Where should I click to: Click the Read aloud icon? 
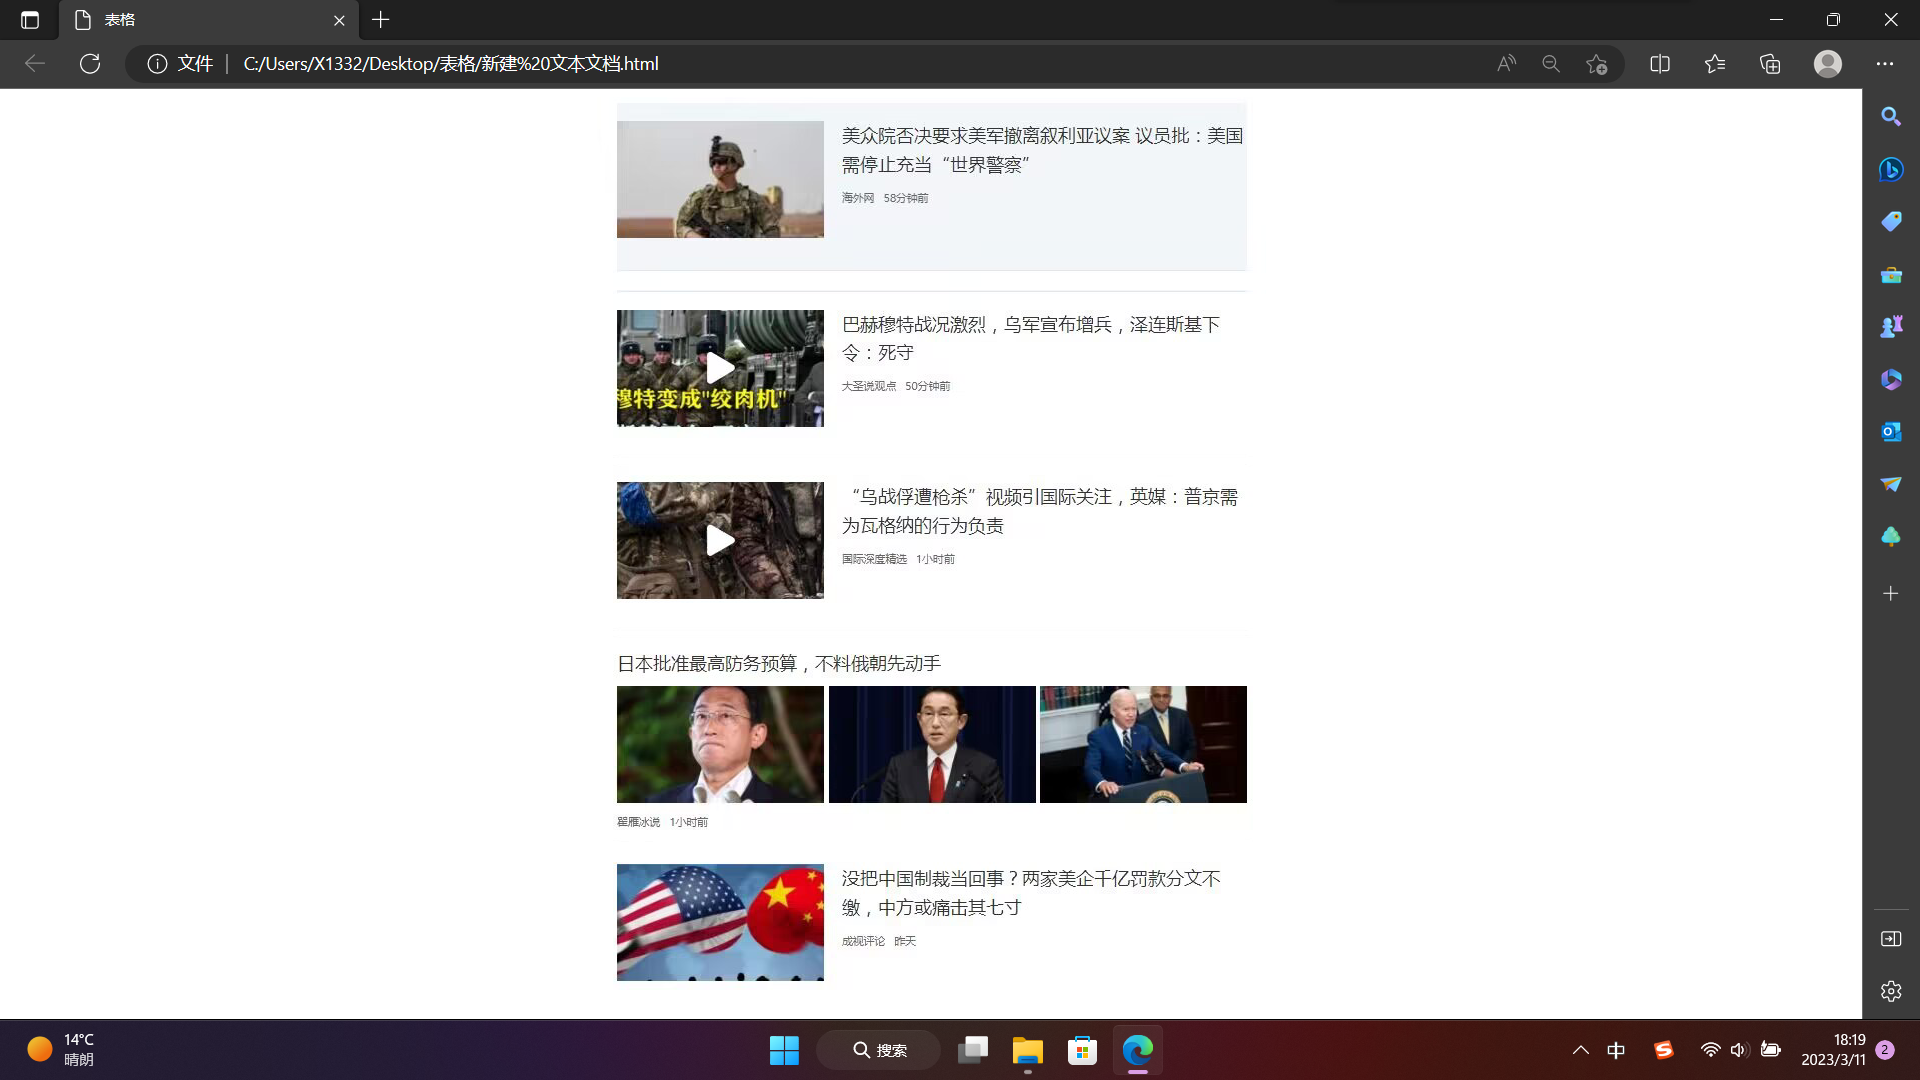coord(1506,64)
